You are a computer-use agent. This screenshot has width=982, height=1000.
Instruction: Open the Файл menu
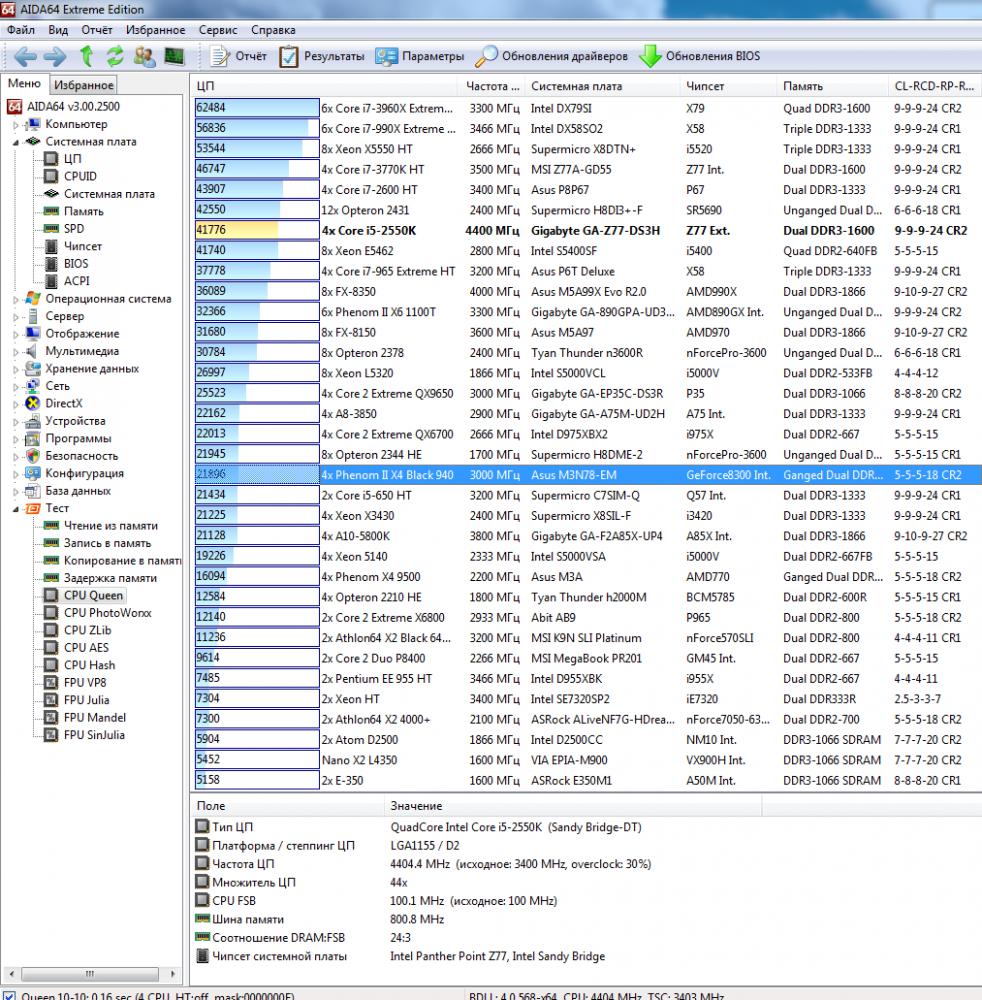point(20,30)
